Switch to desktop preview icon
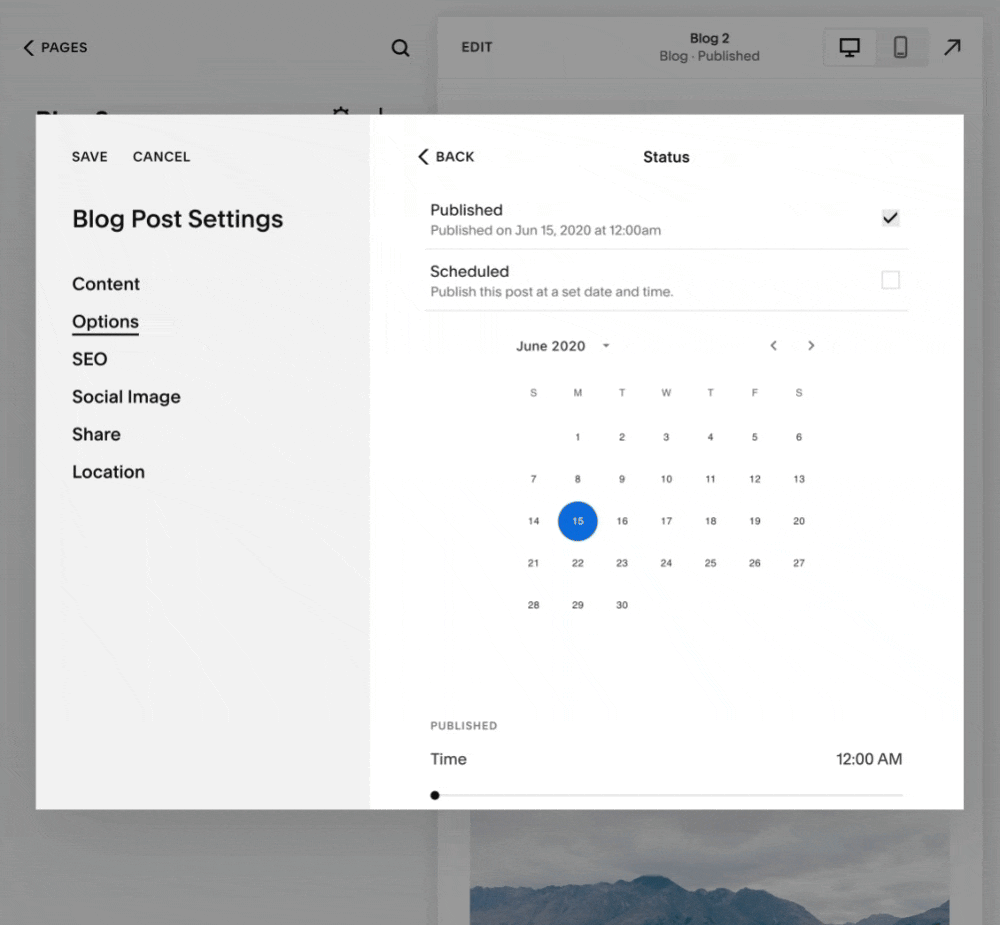Image resolution: width=1000 pixels, height=925 pixels. coord(849,47)
